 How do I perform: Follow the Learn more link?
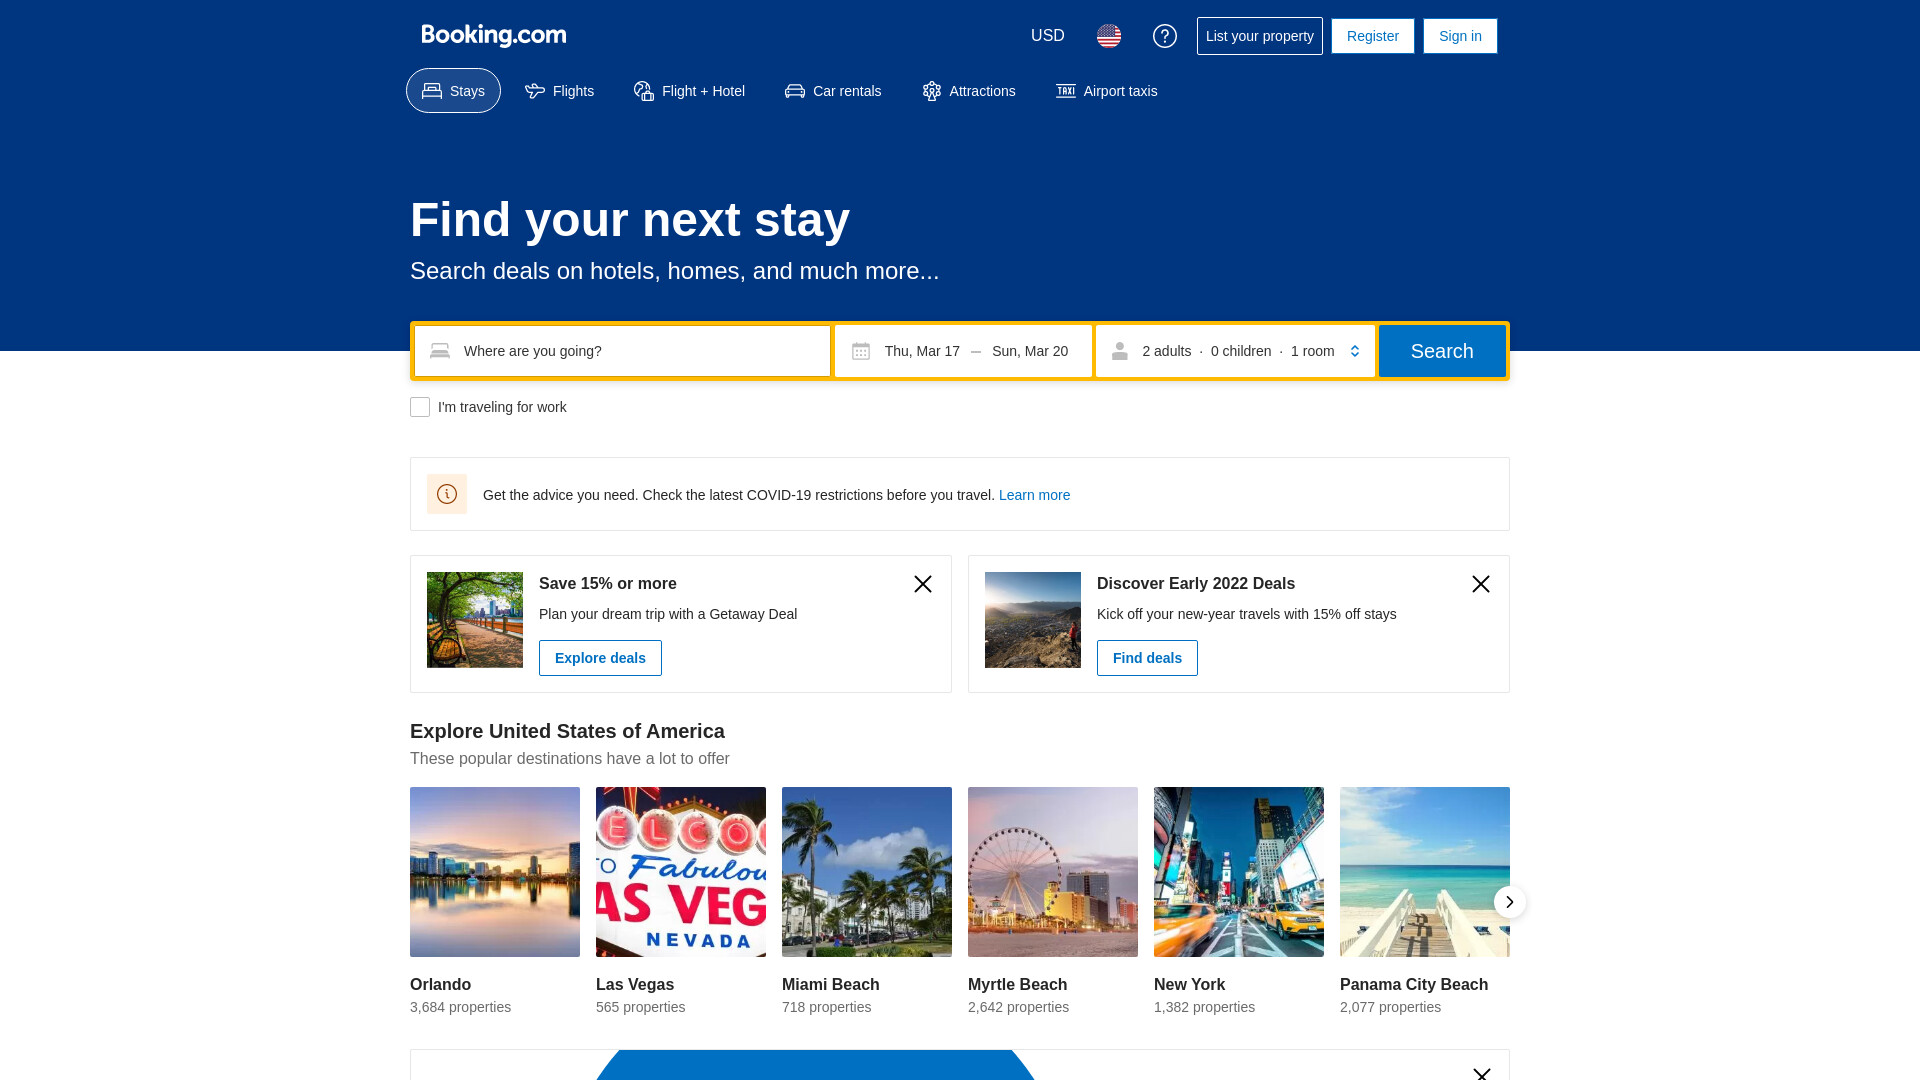click(1034, 495)
